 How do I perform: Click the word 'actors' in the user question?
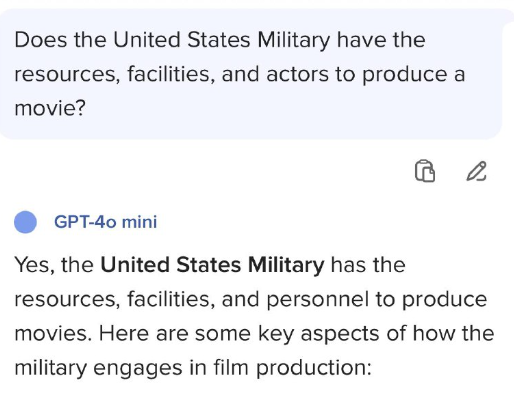[297, 74]
